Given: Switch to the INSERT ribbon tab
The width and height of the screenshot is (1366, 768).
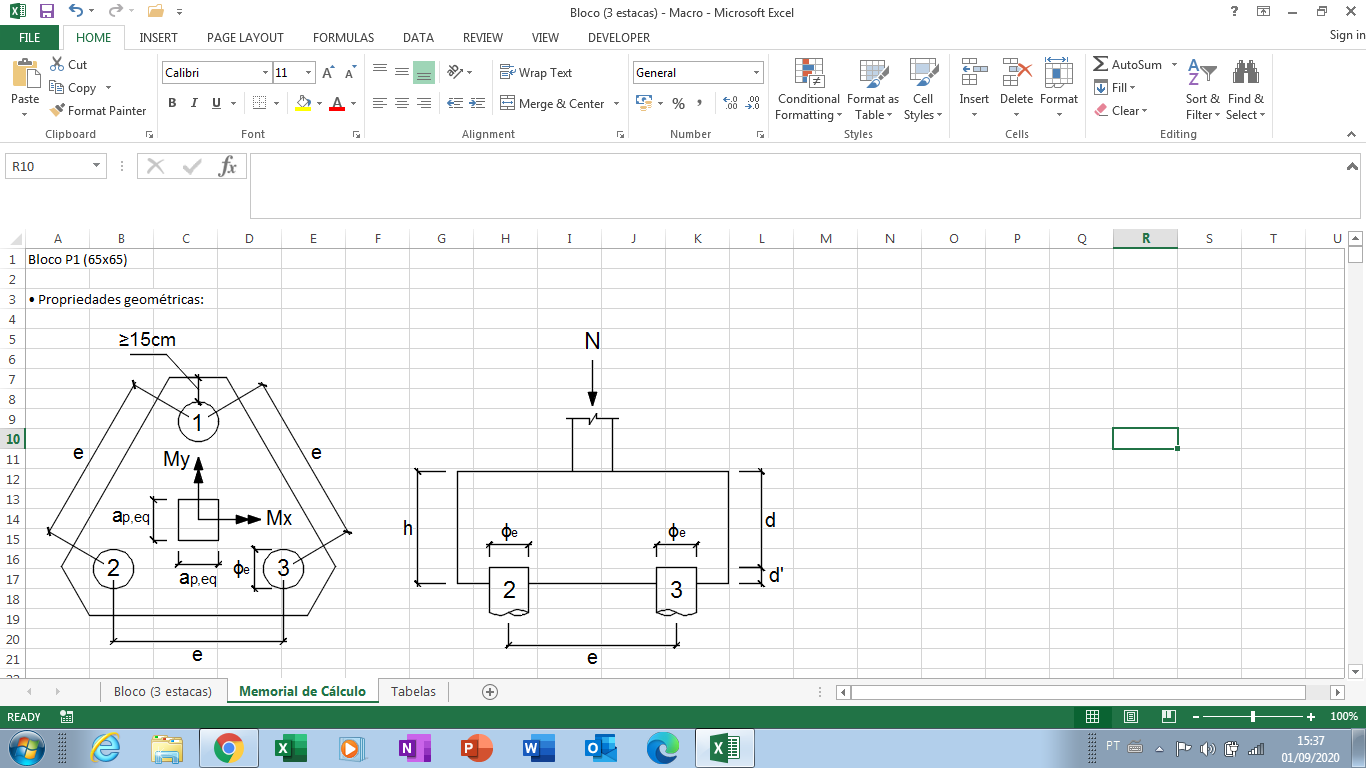Looking at the screenshot, I should 159,38.
